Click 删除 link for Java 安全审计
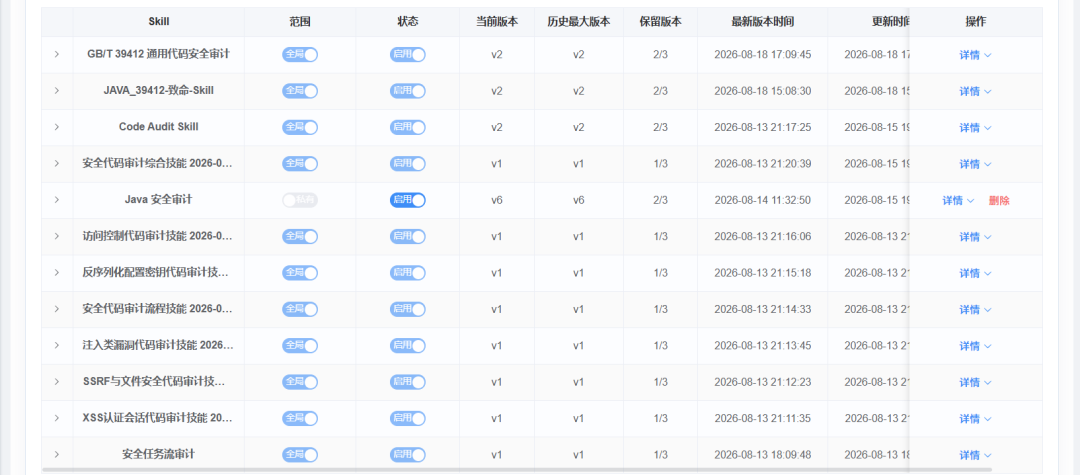Screen dimensions: 1080x475 (x=999, y=200)
